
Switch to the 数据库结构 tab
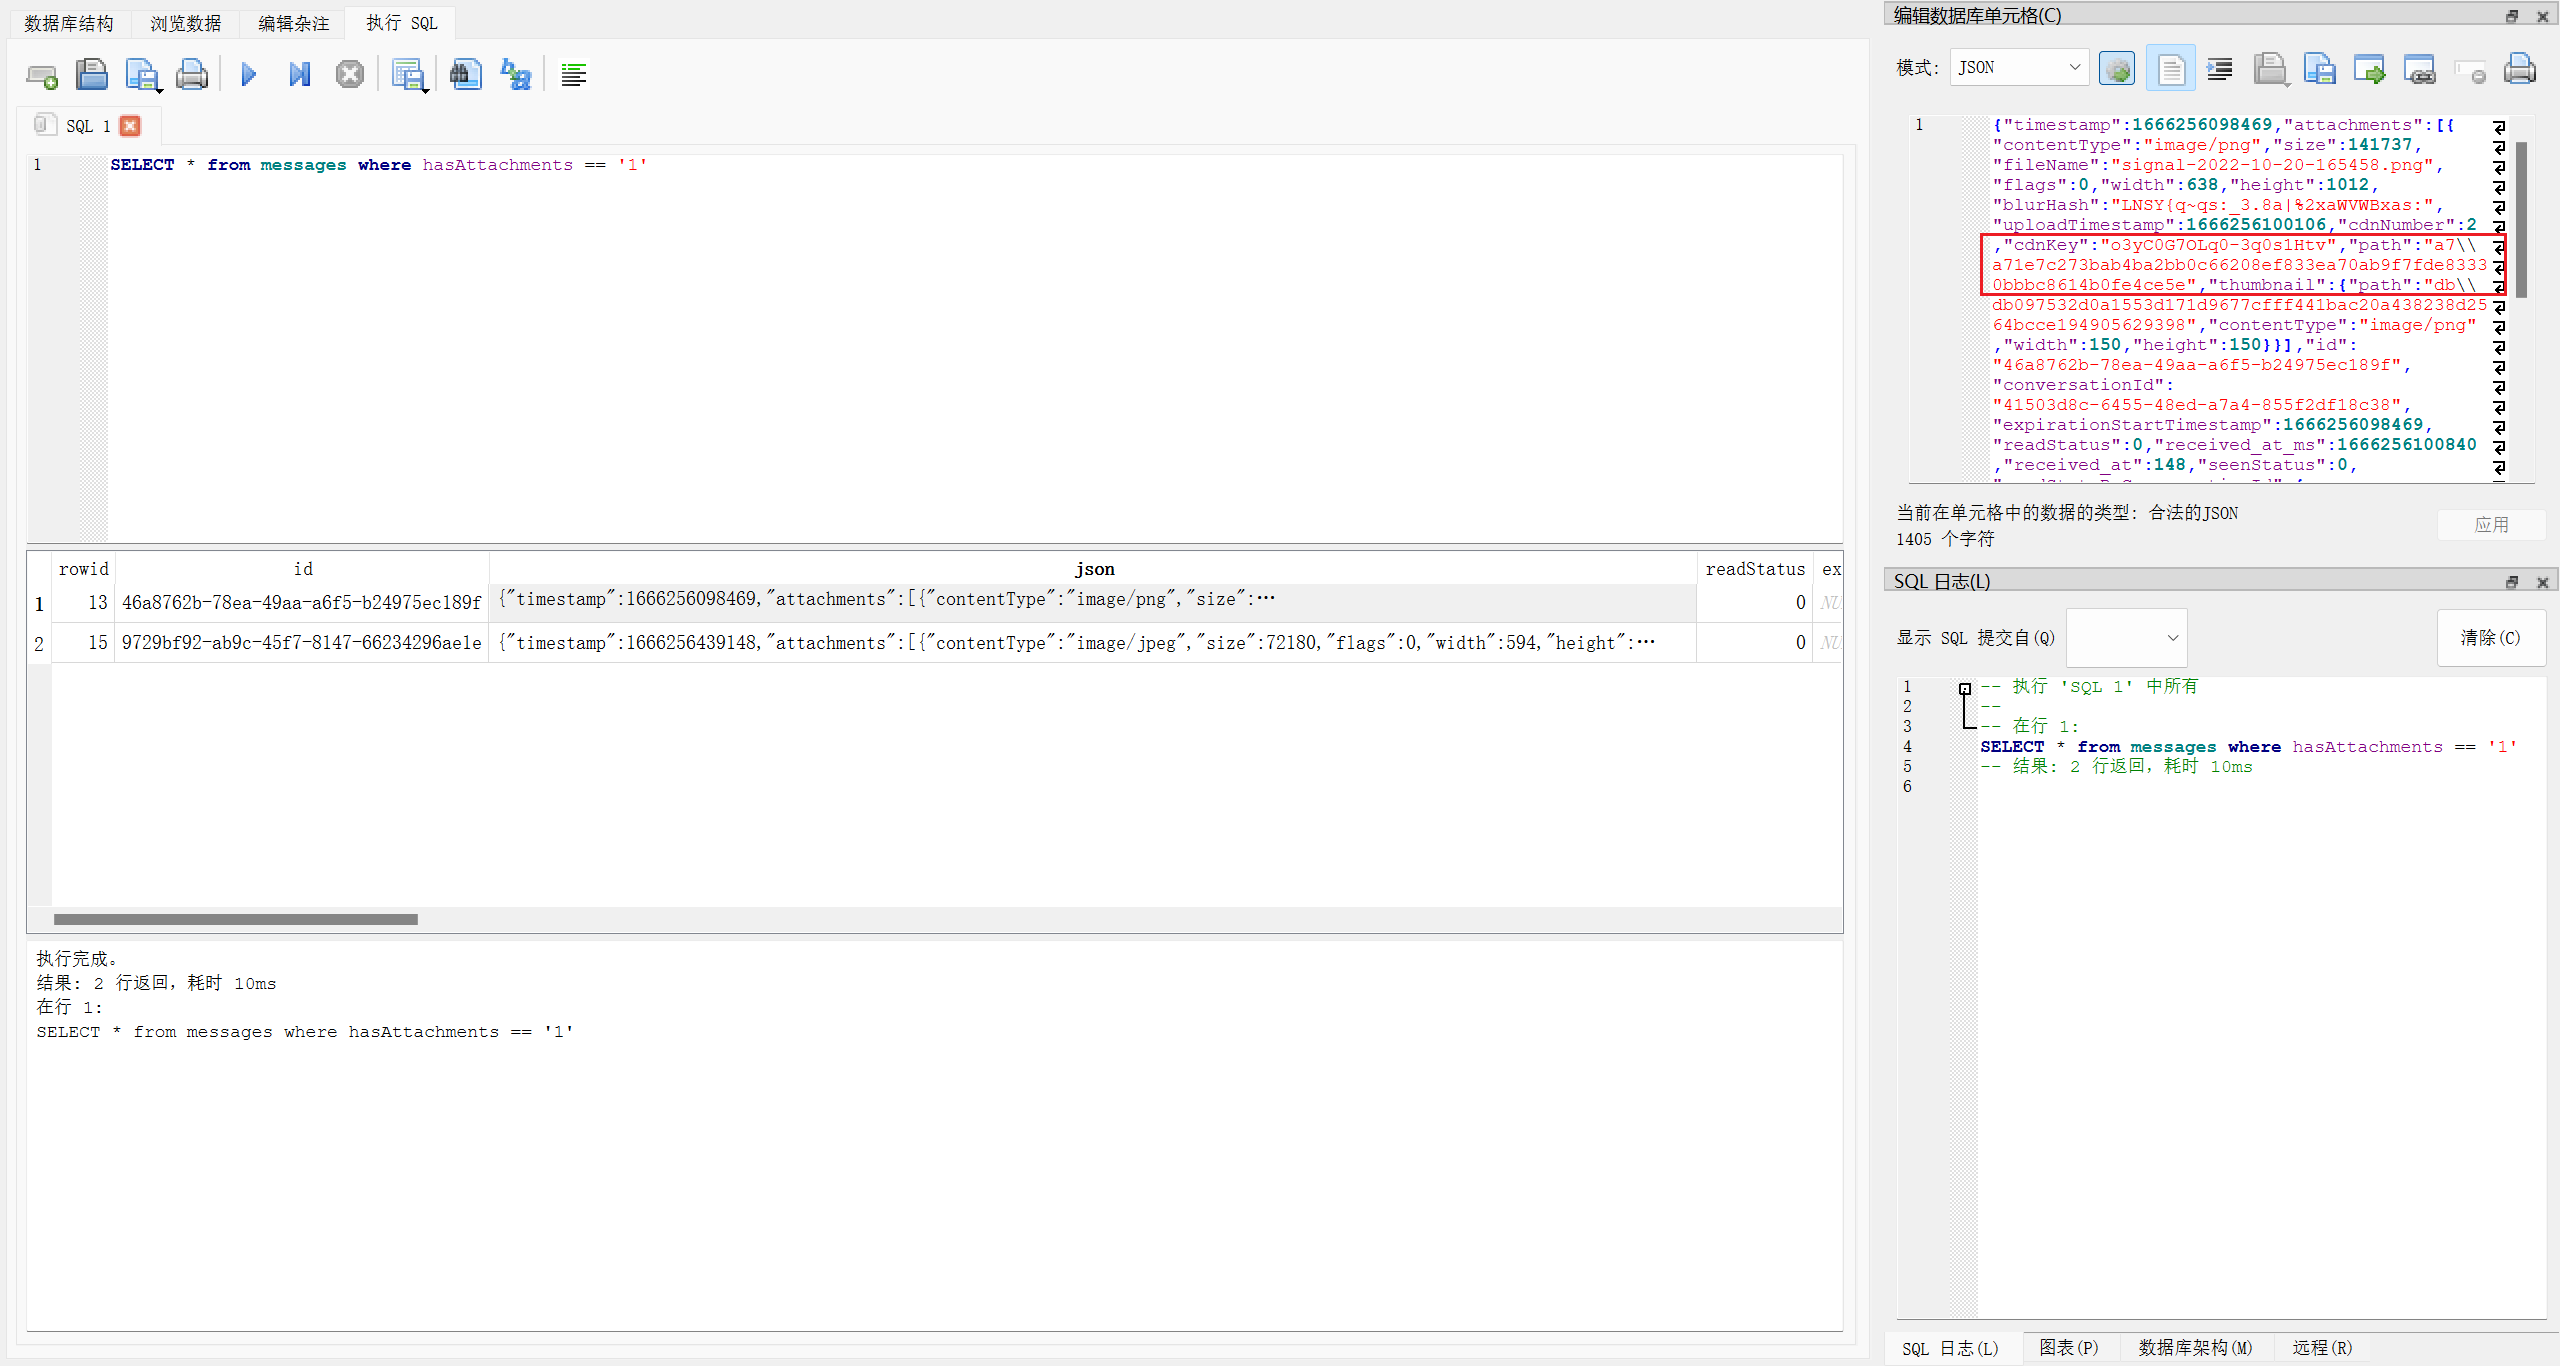pos(69,23)
